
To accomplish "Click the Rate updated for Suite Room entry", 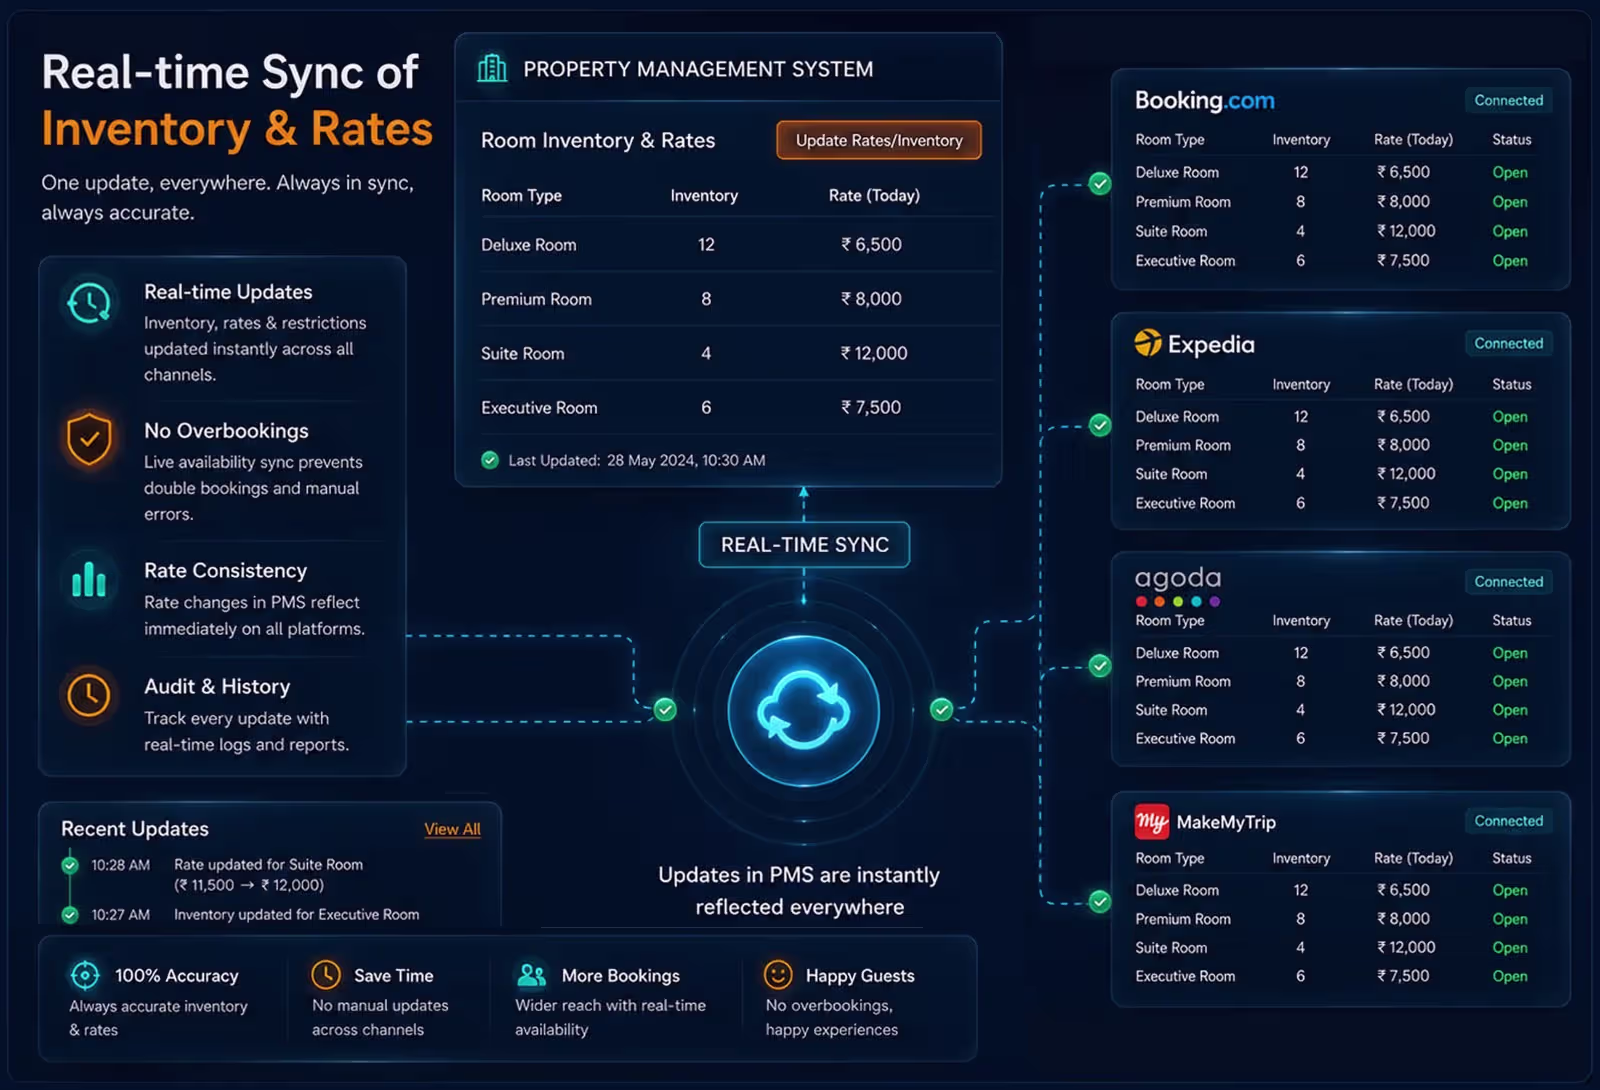I will [x=268, y=875].
